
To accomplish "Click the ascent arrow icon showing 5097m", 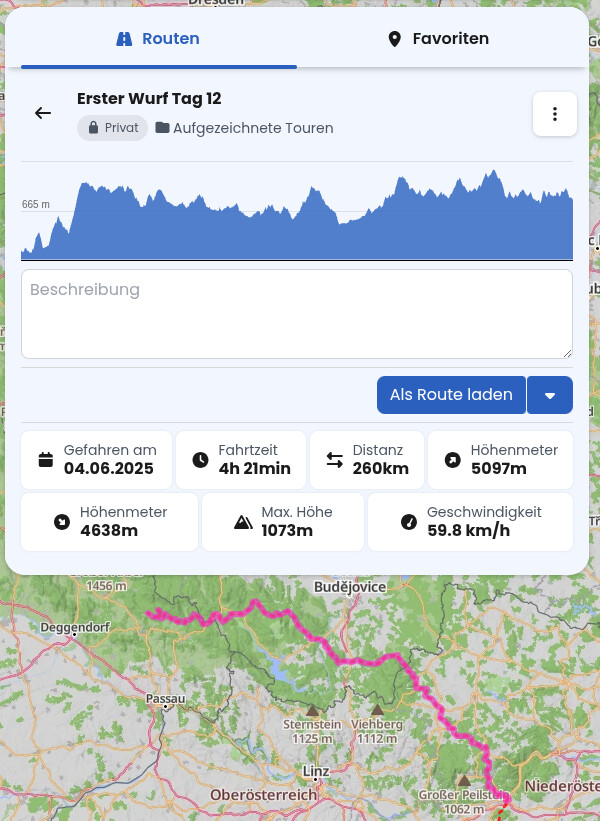I will (x=452, y=460).
